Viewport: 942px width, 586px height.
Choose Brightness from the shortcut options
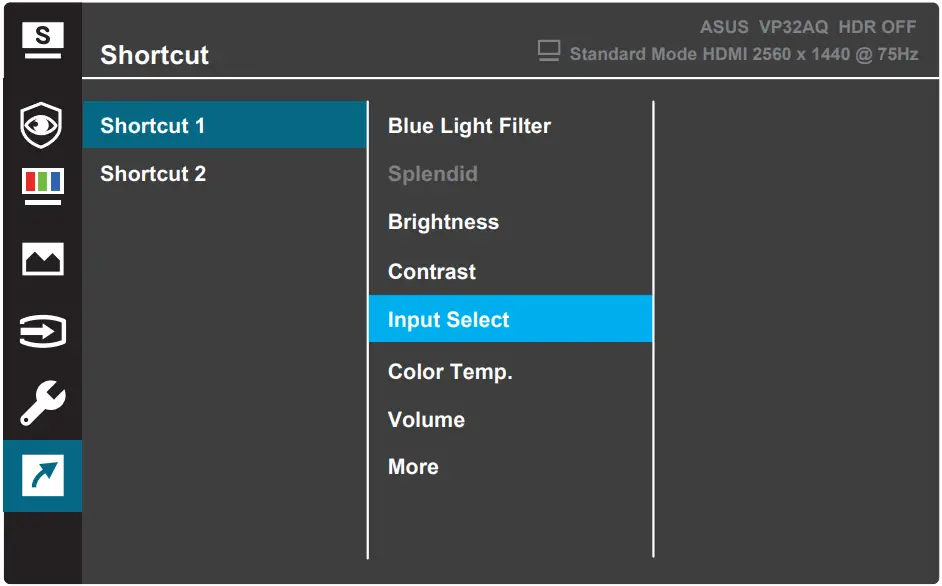coord(443,222)
